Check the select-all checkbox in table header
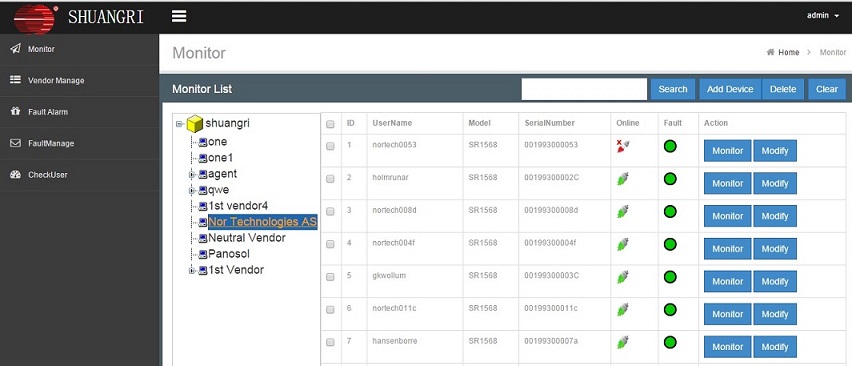This screenshot has width=852, height=366. pos(330,124)
